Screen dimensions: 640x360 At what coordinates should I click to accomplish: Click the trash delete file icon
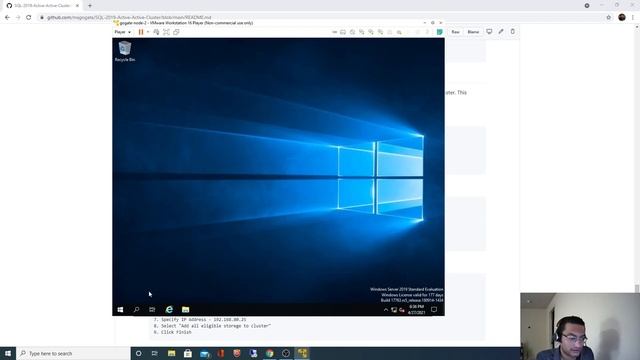coord(513,31)
